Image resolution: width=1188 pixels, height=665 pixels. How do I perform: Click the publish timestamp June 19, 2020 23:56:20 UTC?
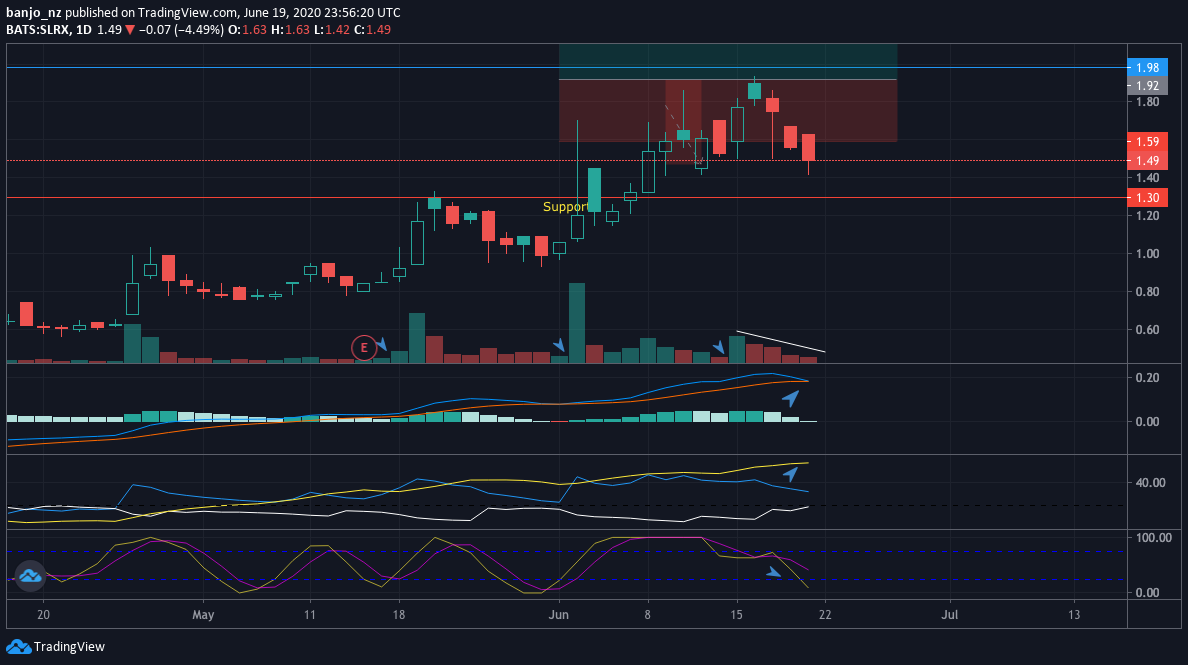pyautogui.click(x=322, y=13)
